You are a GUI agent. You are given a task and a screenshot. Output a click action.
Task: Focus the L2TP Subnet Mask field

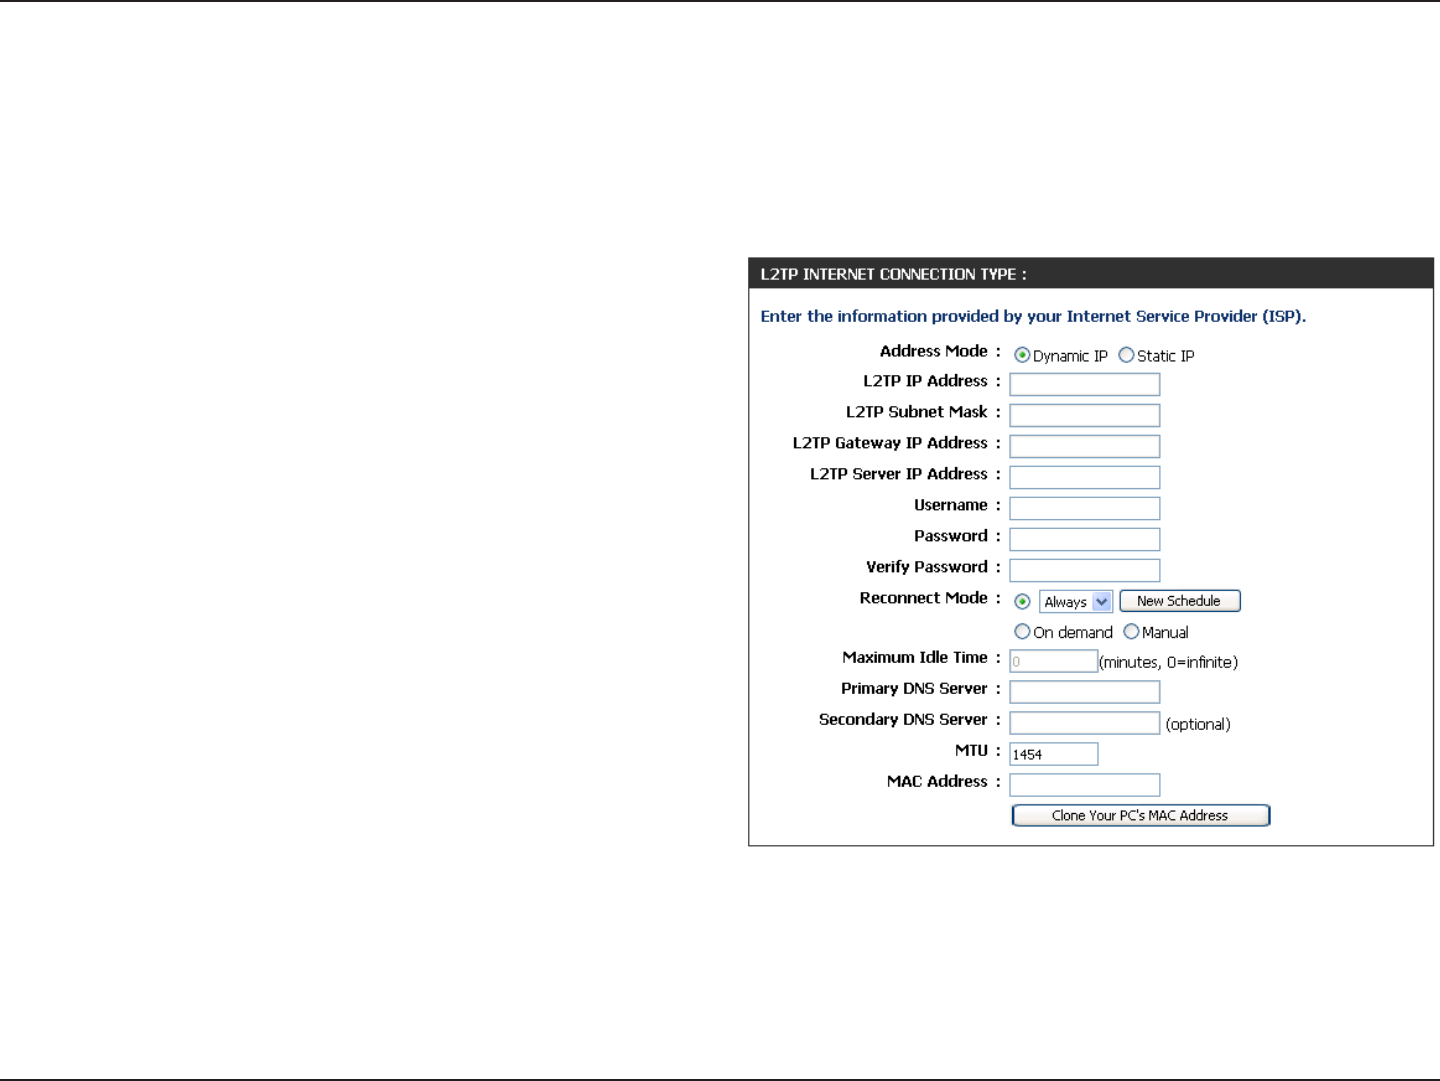point(1085,416)
